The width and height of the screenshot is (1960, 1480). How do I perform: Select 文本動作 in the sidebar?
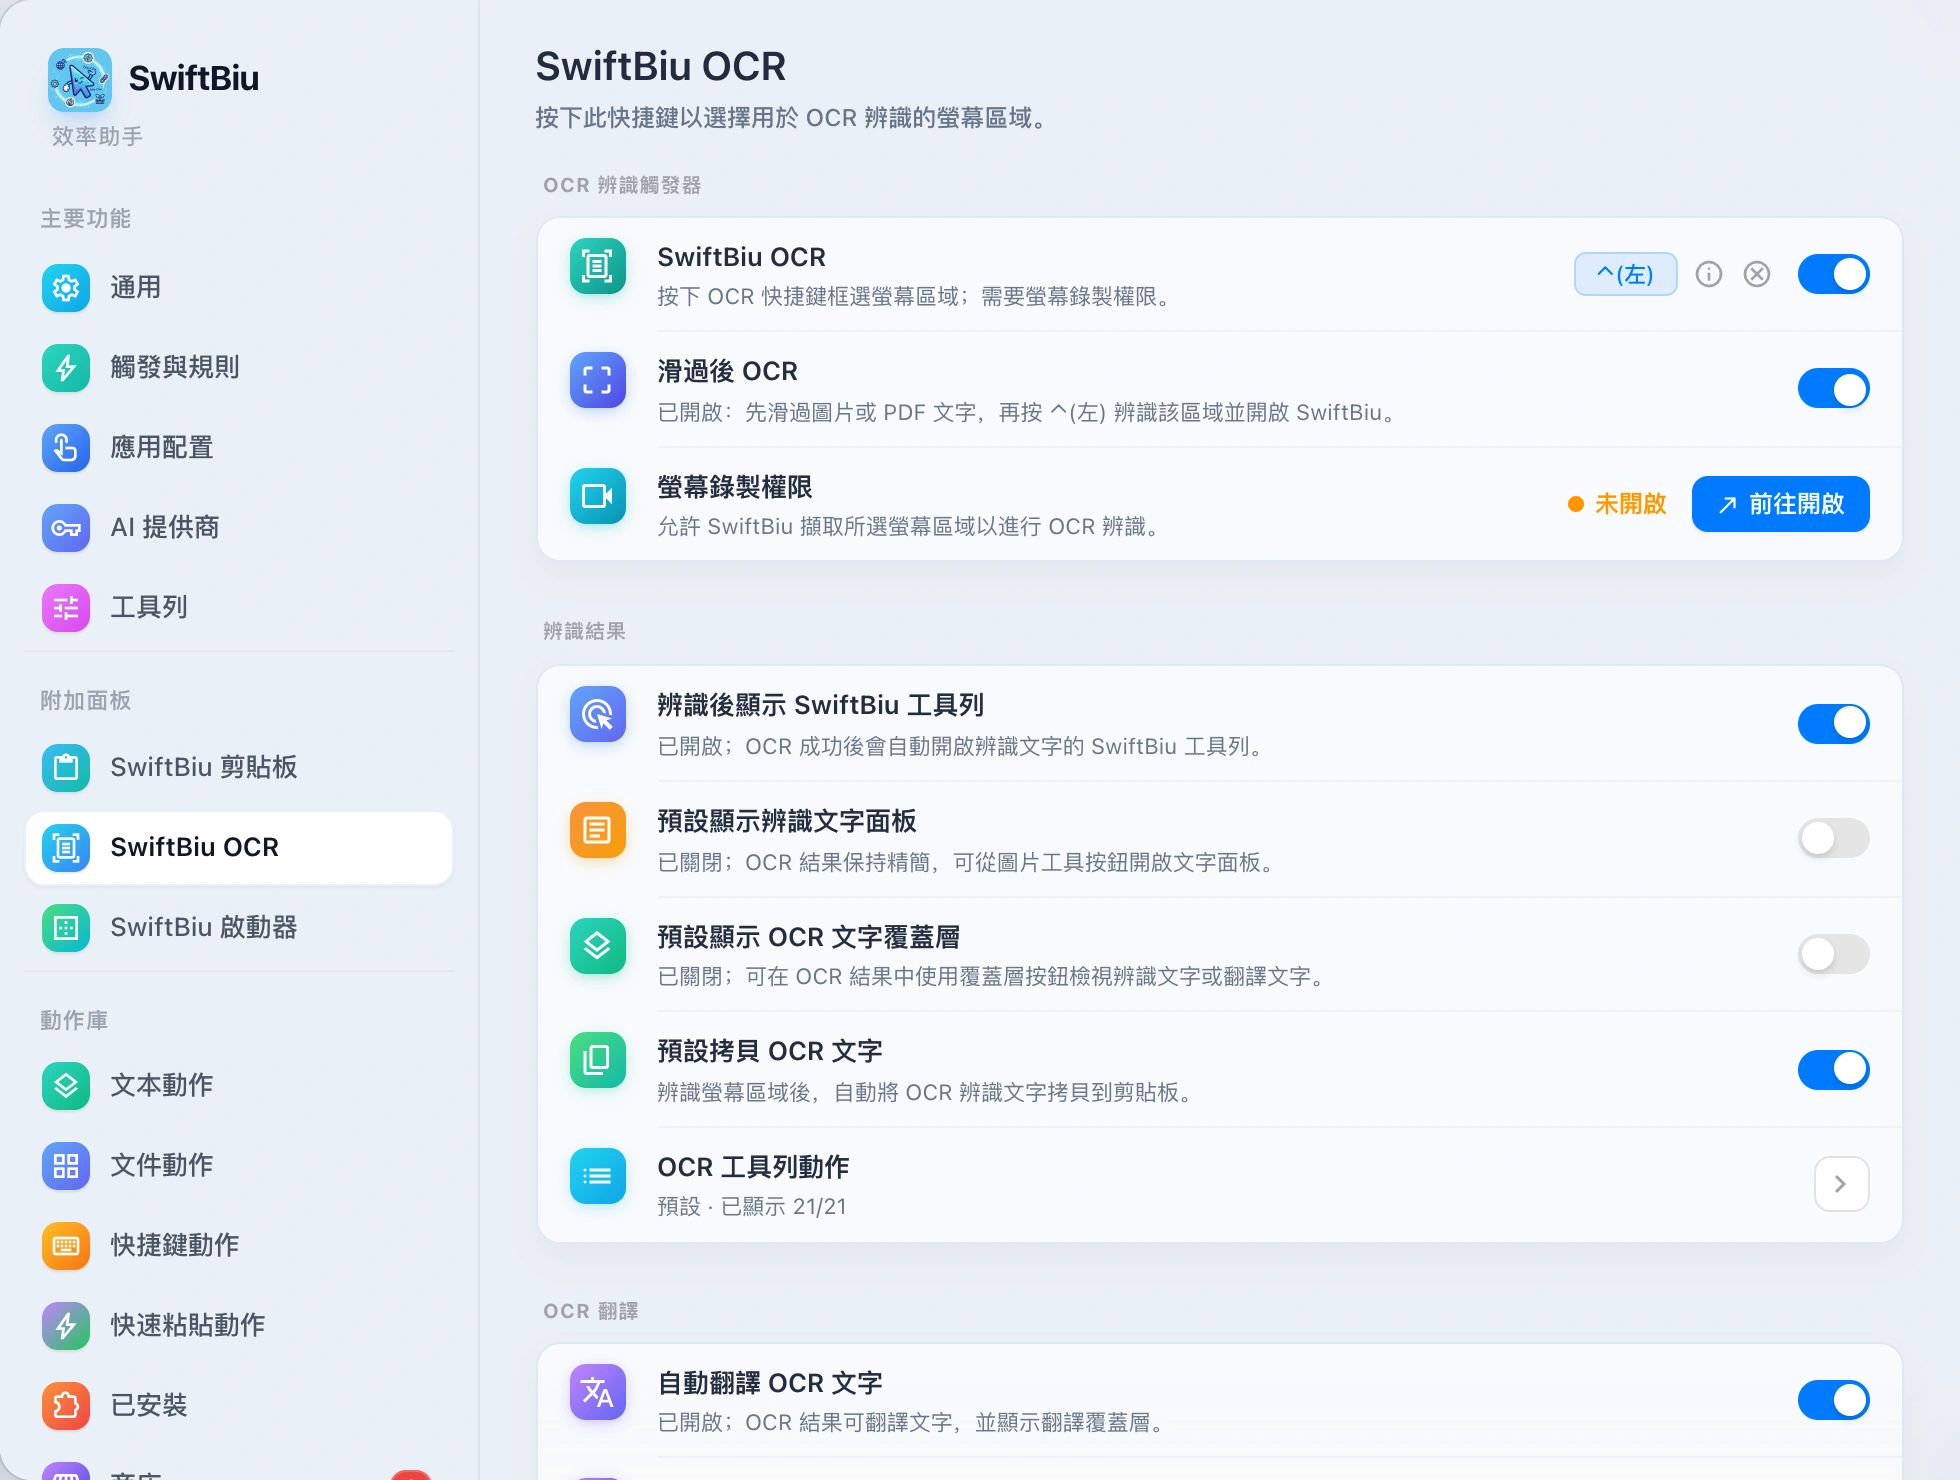239,1086
